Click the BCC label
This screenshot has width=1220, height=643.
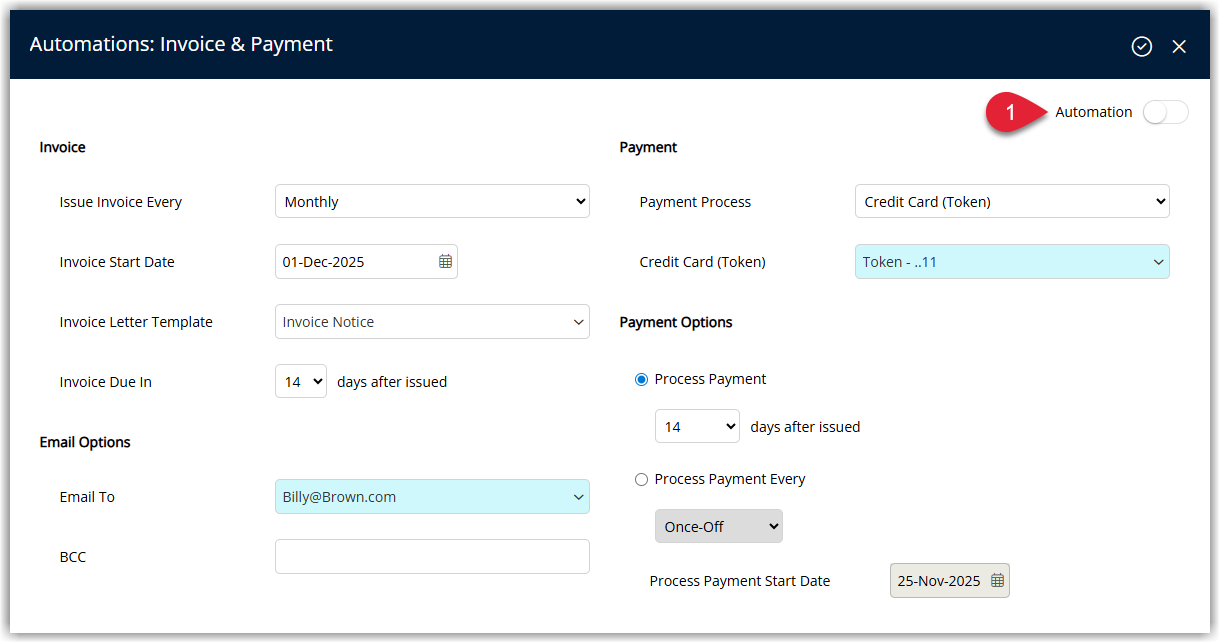pos(73,557)
